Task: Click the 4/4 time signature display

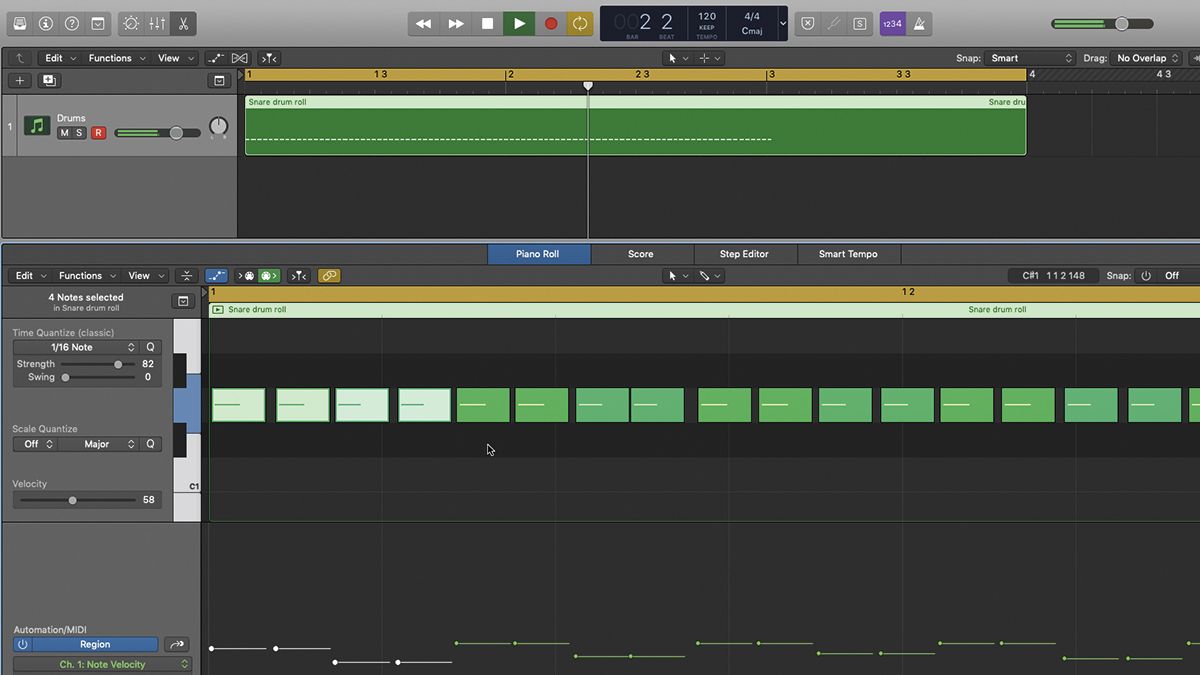Action: (x=751, y=16)
